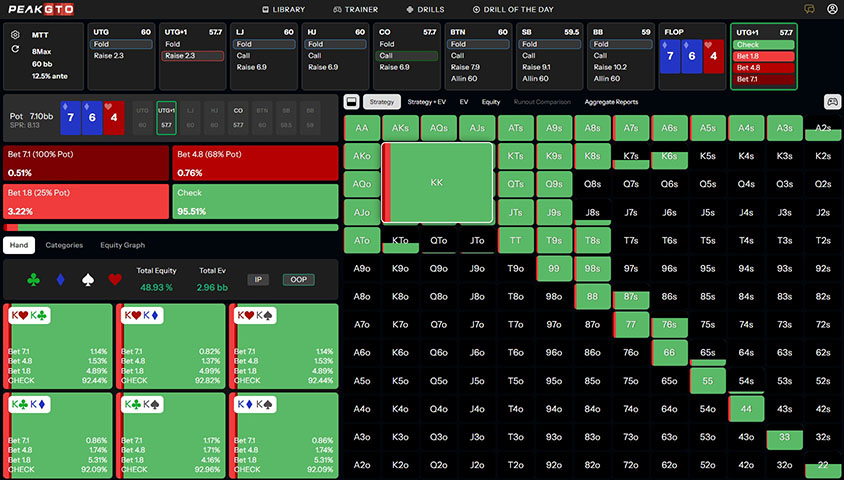The image size is (844, 480).
Task: Open the user account profile icon
Action: click(x=832, y=9)
